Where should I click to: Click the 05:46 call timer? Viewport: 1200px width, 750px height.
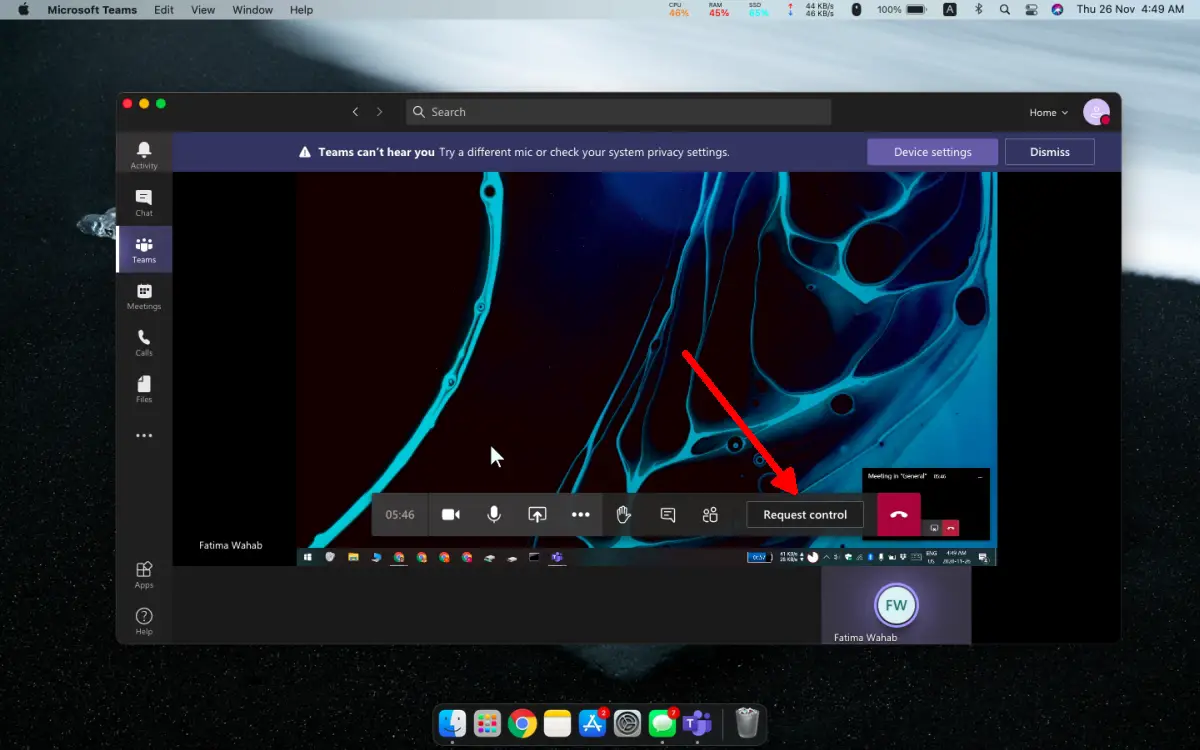coord(400,515)
